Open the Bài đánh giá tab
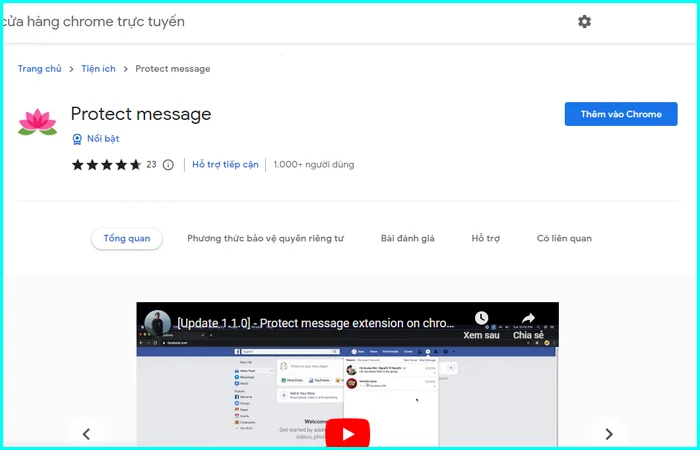Viewport: 700px width, 450px height. pos(408,238)
